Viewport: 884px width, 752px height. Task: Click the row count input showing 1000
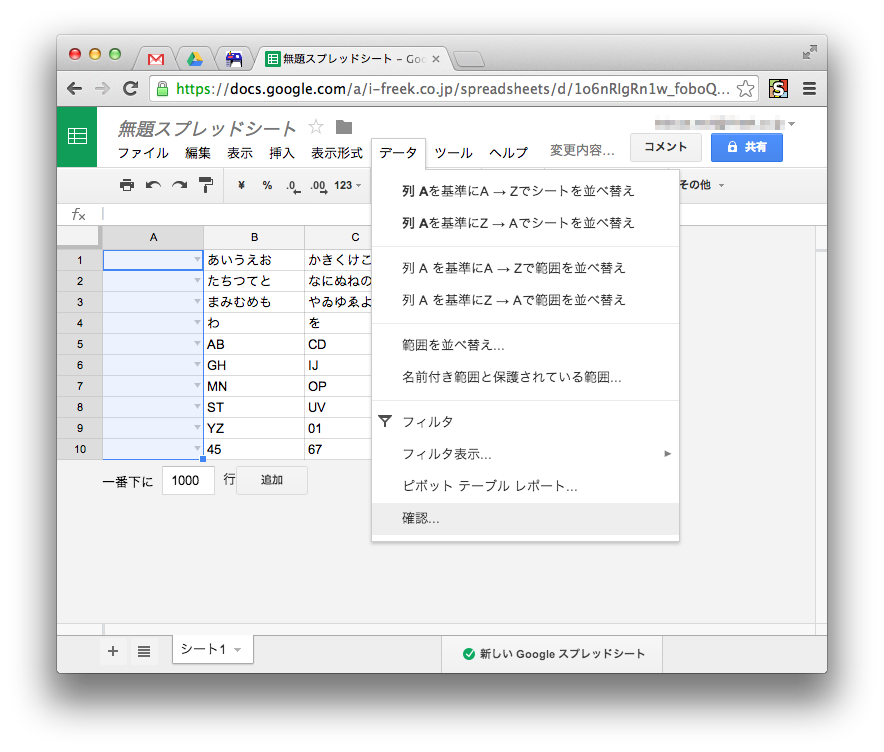(x=188, y=480)
